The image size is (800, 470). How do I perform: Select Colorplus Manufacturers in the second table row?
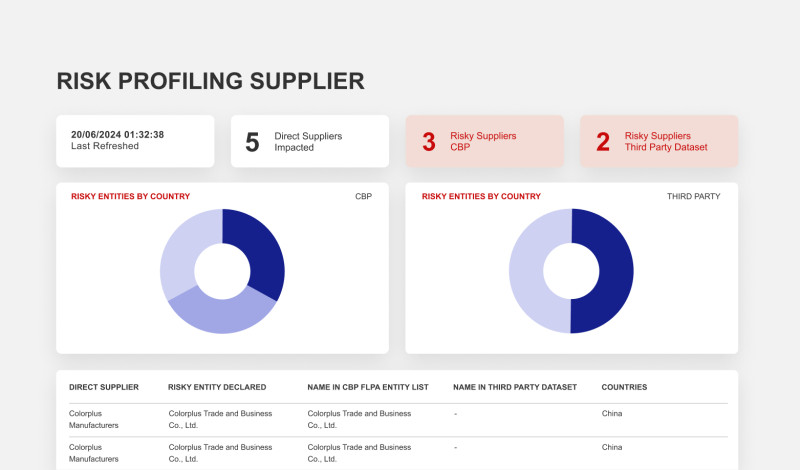pyautogui.click(x=93, y=453)
